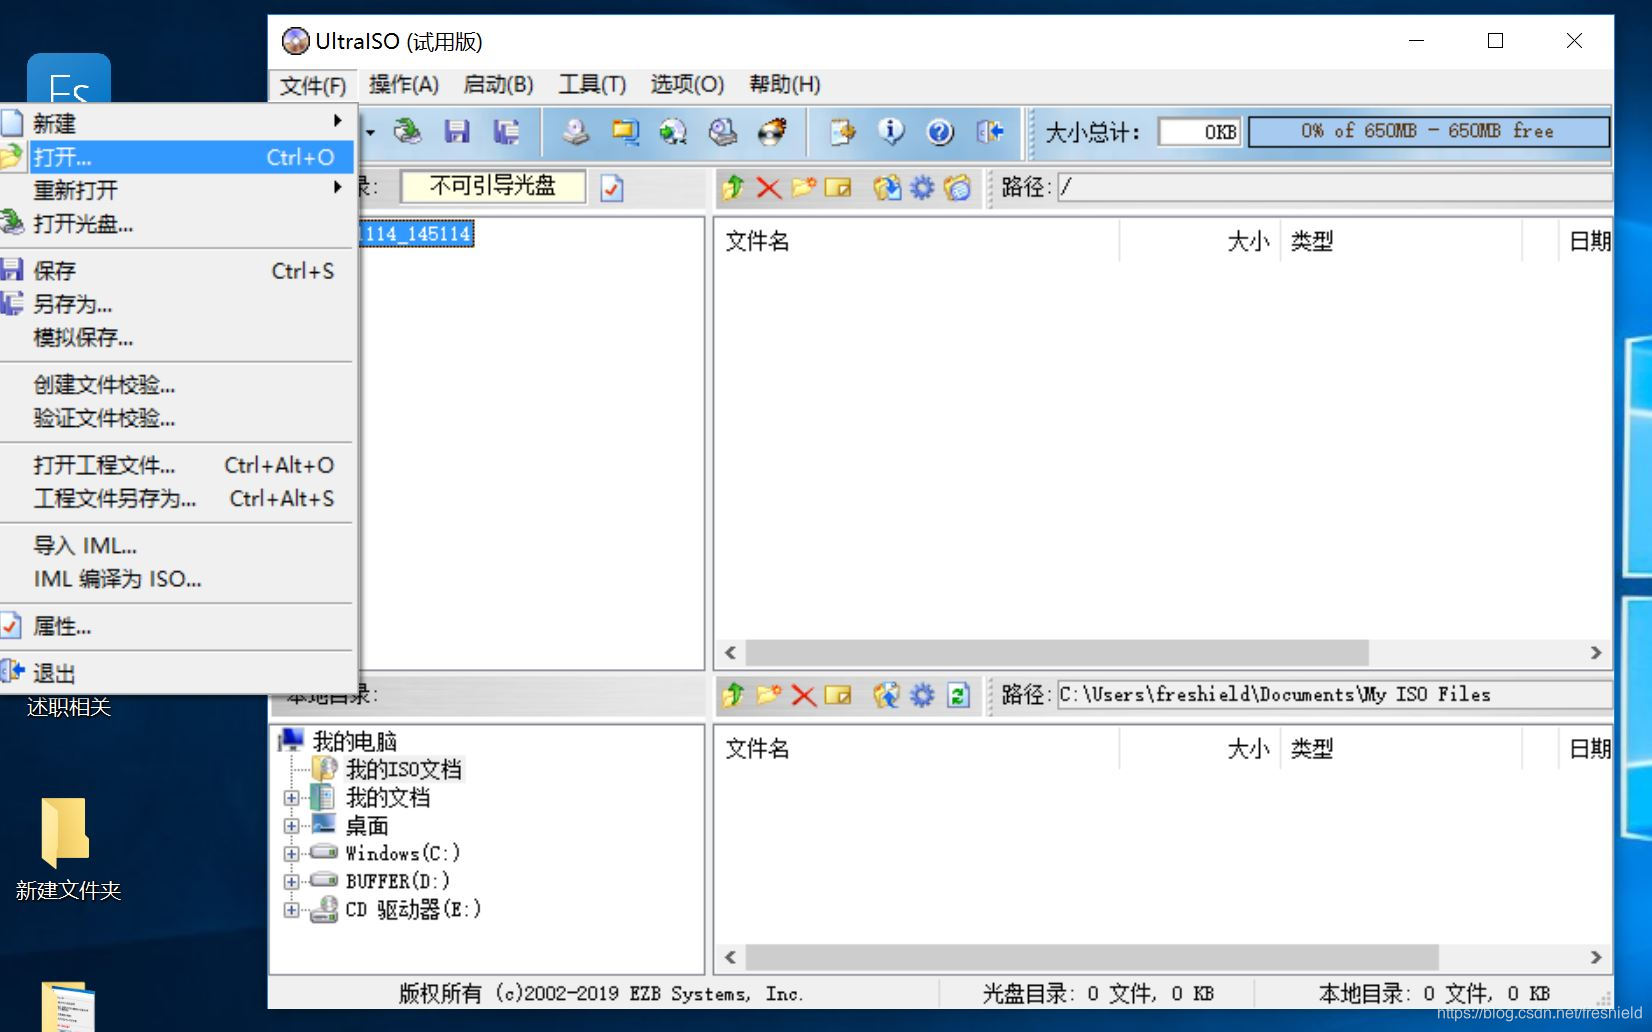This screenshot has width=1652, height=1032.
Task: Click the local path field with My ISO Files
Action: (1334, 695)
